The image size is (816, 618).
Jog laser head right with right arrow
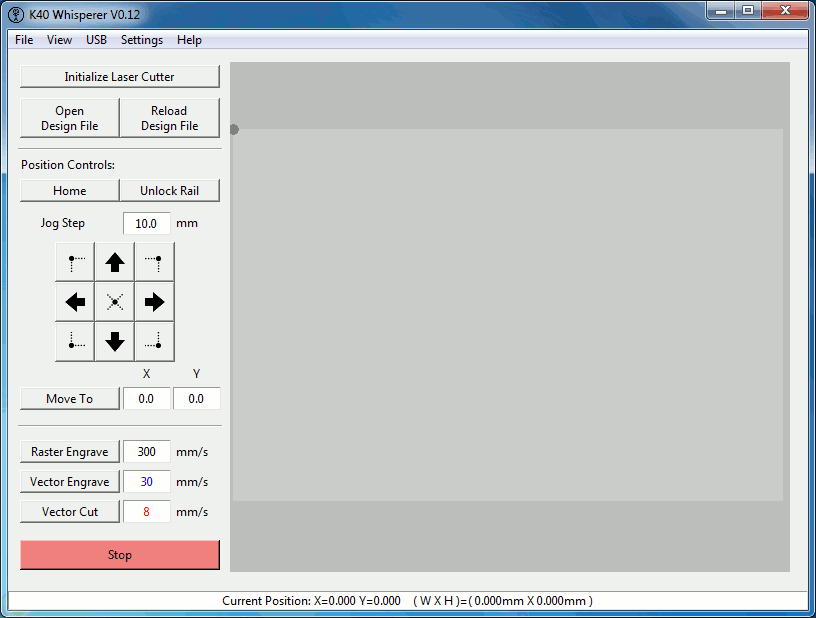pyautogui.click(x=155, y=302)
